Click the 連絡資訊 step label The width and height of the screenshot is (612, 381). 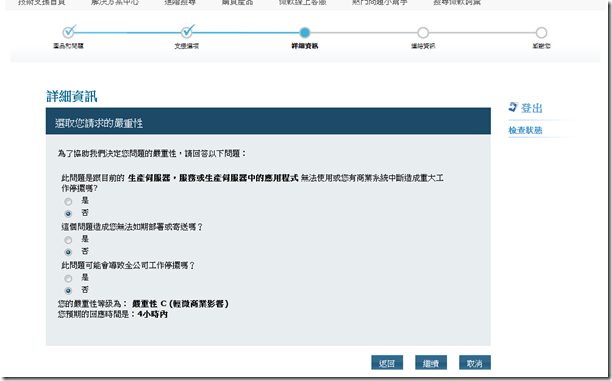tap(423, 46)
